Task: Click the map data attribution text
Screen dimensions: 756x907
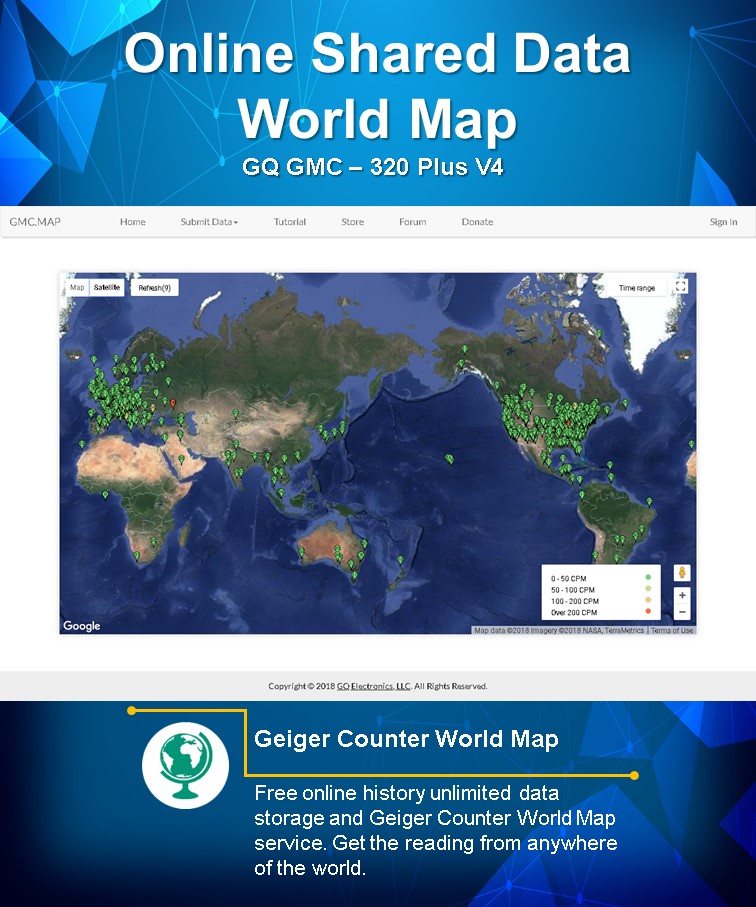Action: (x=559, y=631)
